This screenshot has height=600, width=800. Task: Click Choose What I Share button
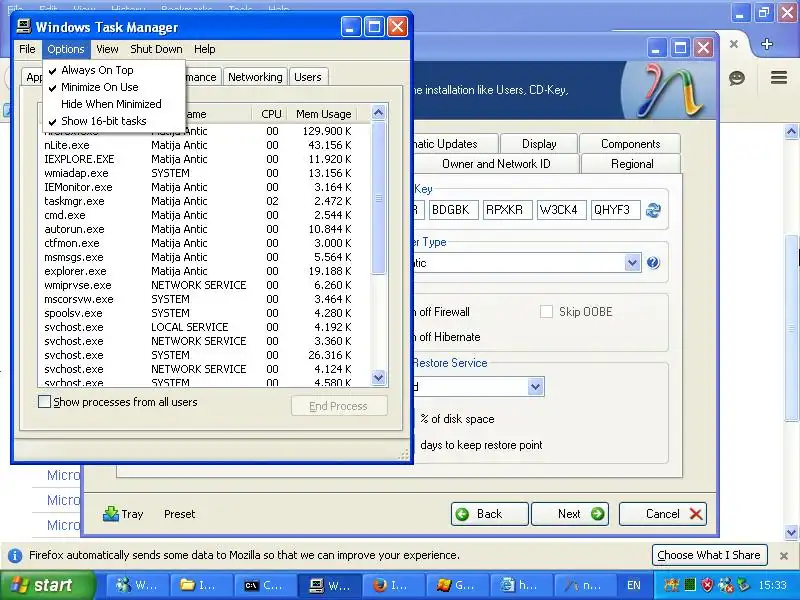(x=709, y=555)
